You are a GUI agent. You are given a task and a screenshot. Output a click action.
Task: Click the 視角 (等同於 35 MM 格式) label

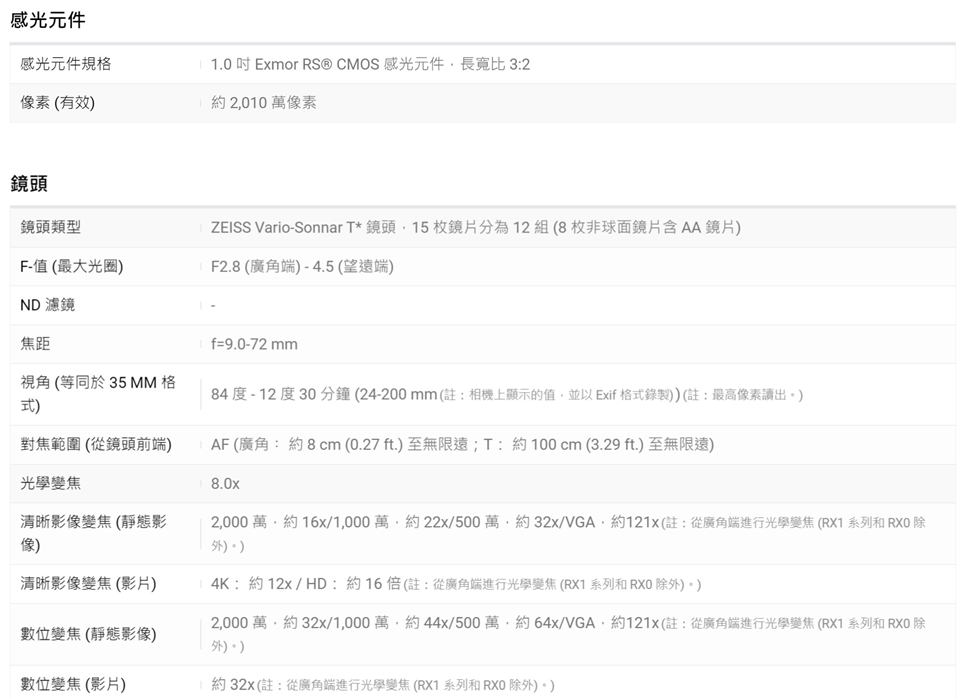click(x=98, y=394)
